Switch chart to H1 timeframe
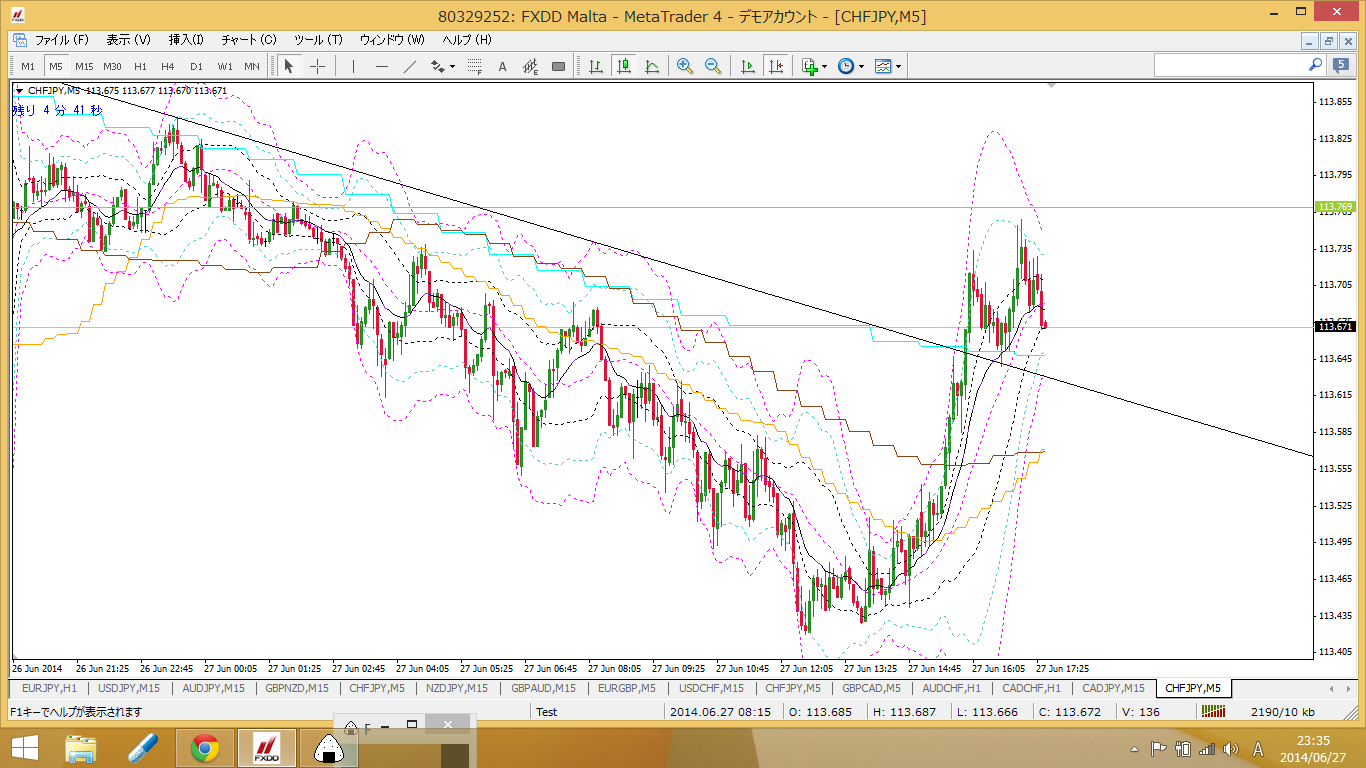This screenshot has width=1366, height=768. coord(140,66)
